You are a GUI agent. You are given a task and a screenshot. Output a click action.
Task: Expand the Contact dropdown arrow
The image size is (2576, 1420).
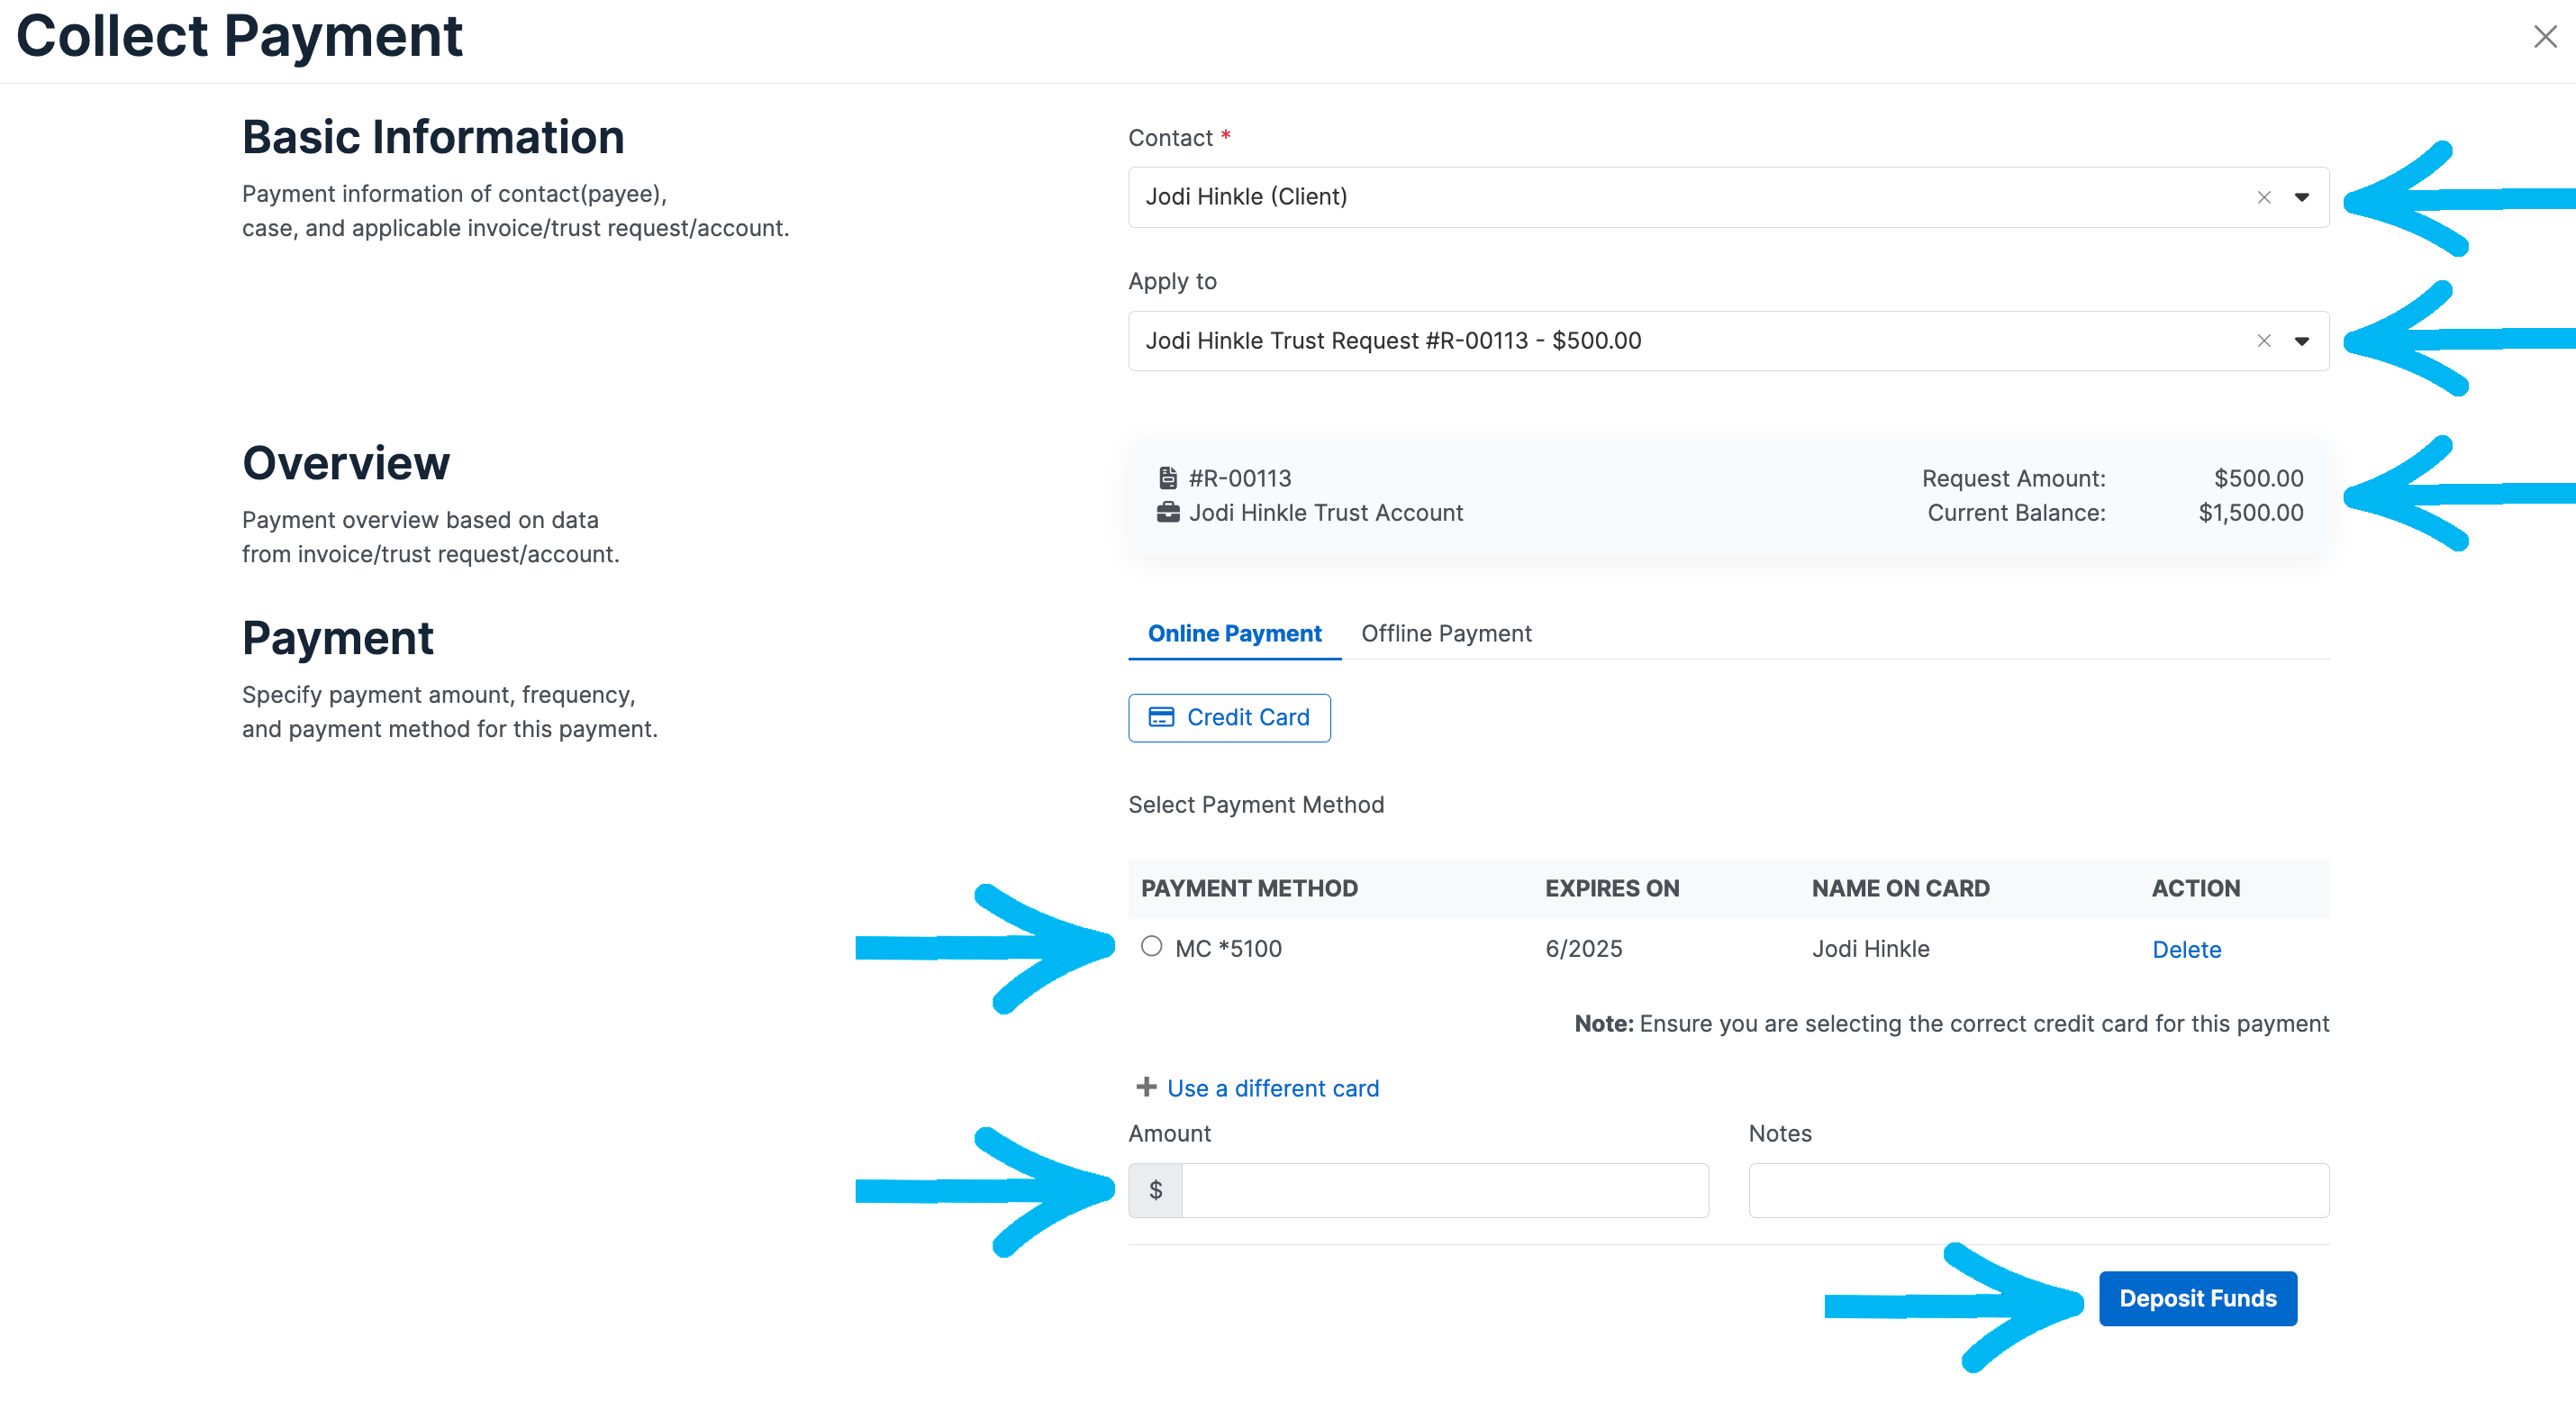click(2301, 197)
